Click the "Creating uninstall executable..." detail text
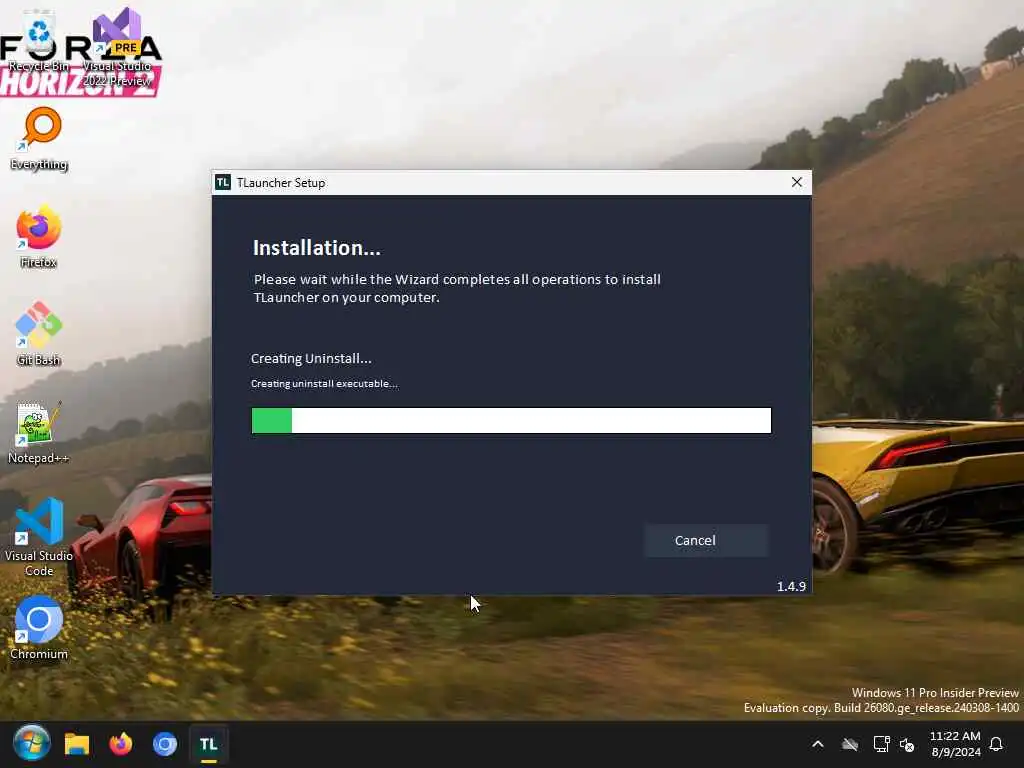The height and width of the screenshot is (768, 1024). [325, 383]
